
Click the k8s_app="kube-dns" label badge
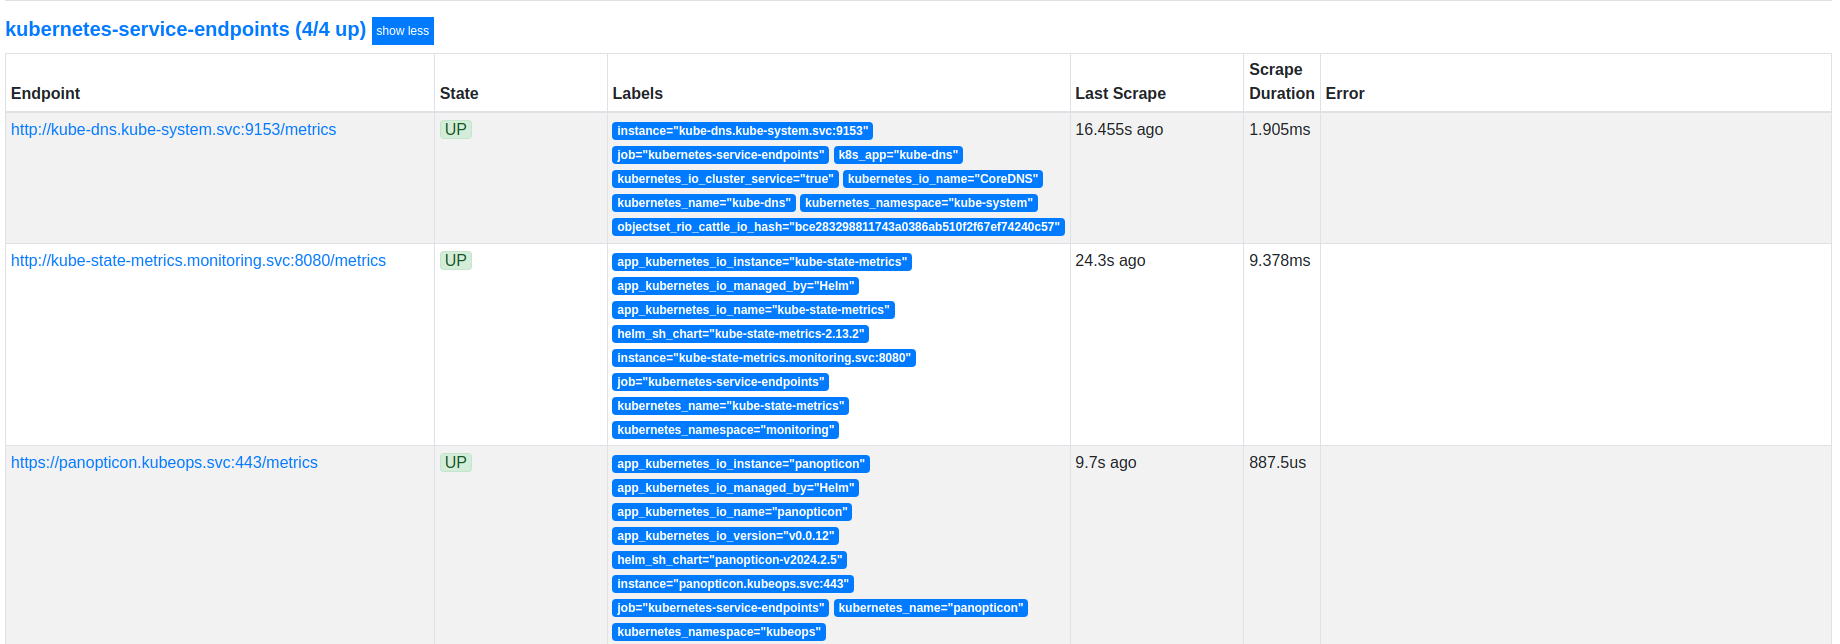898,155
